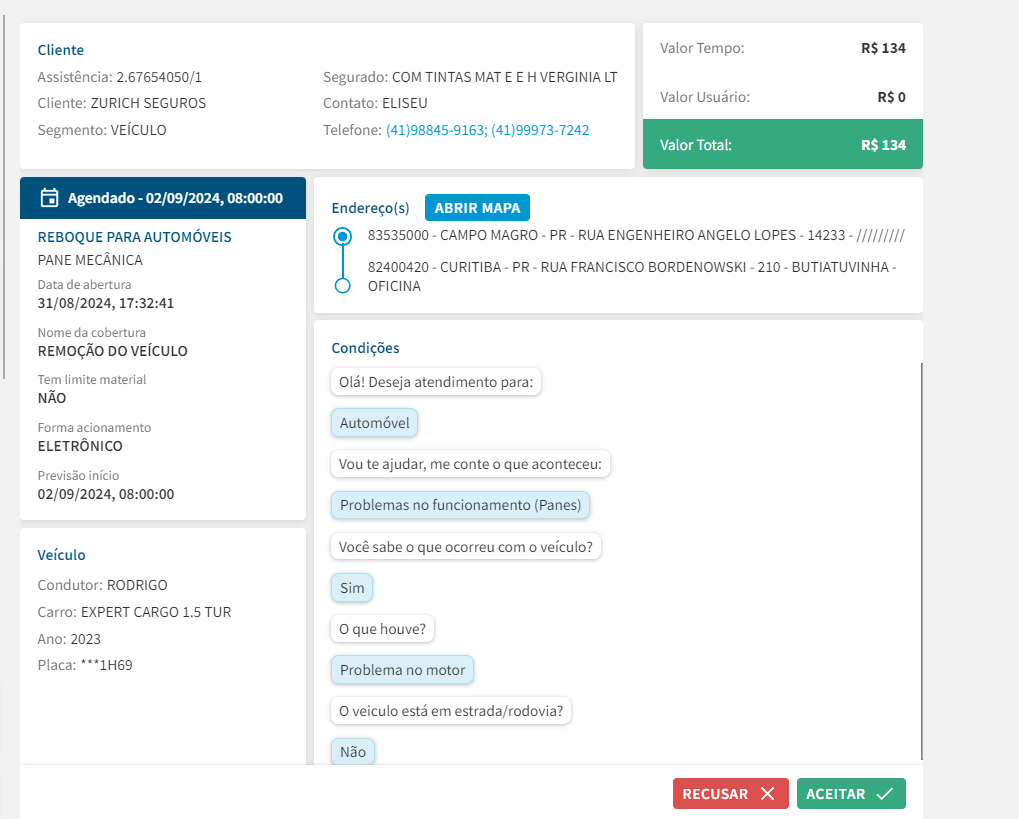Click the 'Não' answer bubble
Screen dimensions: 1019x819
(353, 752)
